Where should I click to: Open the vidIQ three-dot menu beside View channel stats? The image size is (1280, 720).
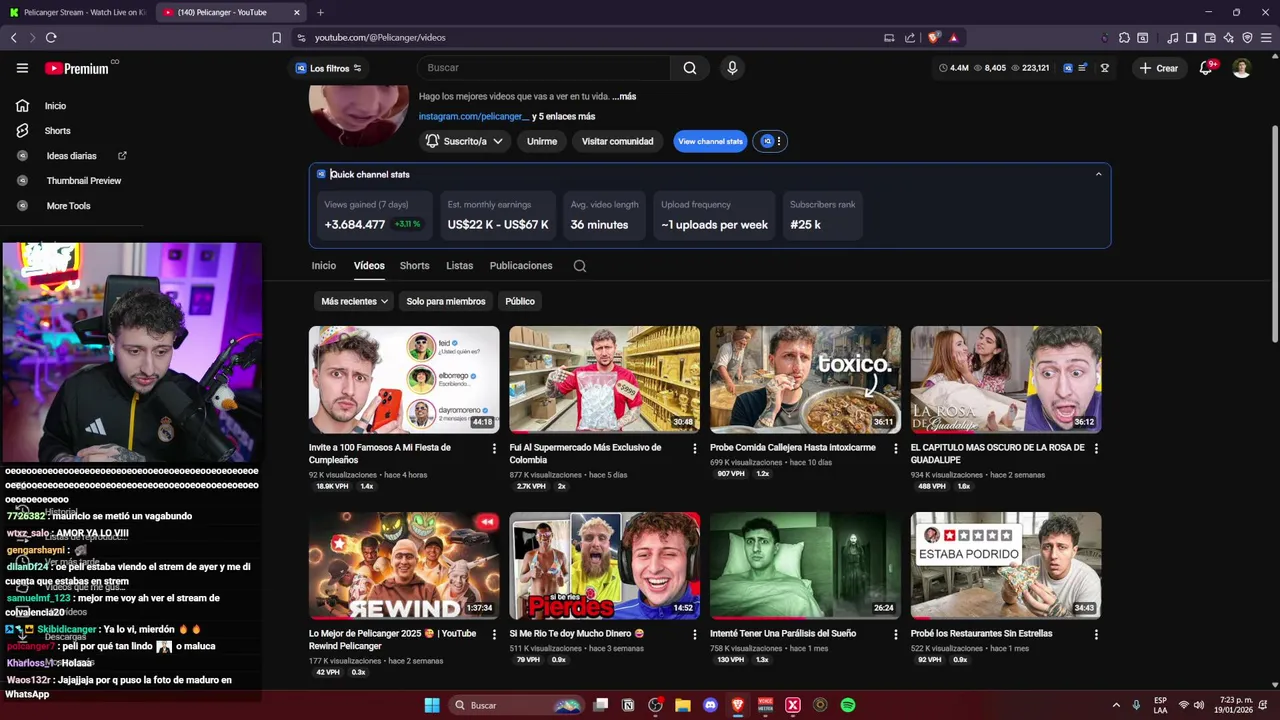tap(779, 141)
